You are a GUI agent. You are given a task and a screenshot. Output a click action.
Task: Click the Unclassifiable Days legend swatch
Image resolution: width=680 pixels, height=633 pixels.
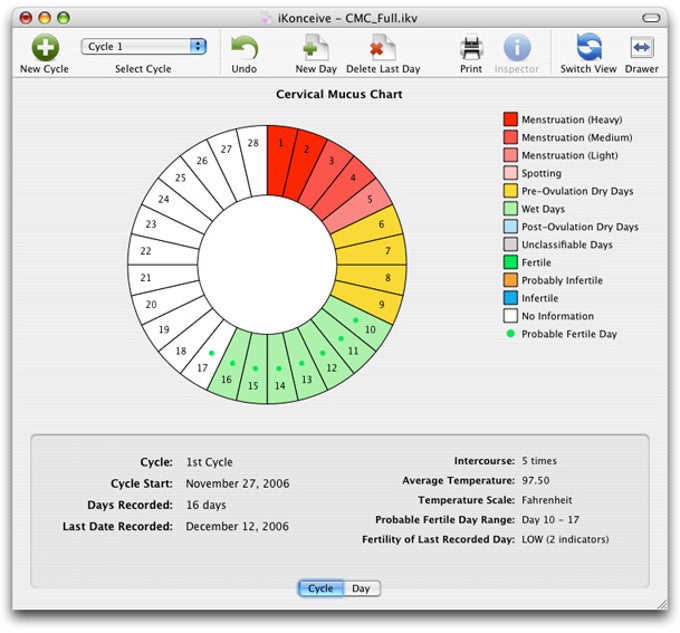(510, 244)
